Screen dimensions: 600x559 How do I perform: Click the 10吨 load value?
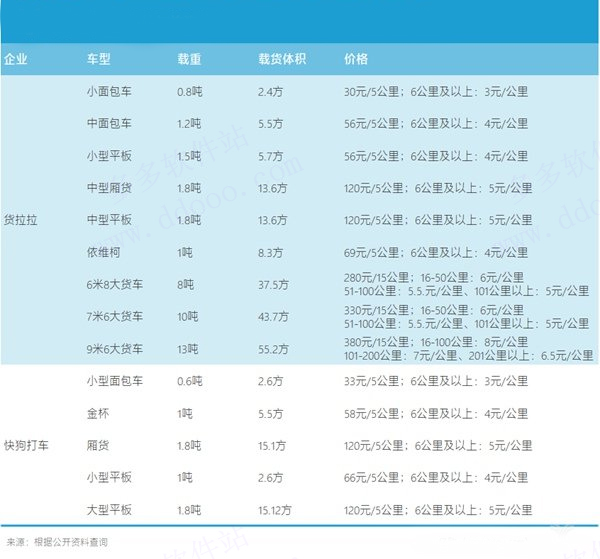pyautogui.click(x=188, y=317)
